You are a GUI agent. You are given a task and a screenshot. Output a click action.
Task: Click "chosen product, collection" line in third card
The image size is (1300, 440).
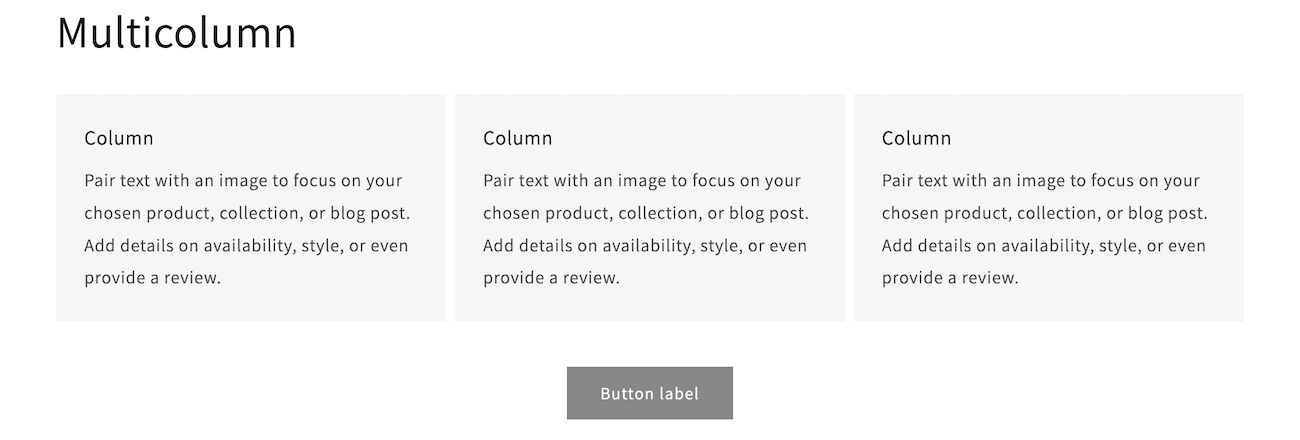pos(1044,213)
